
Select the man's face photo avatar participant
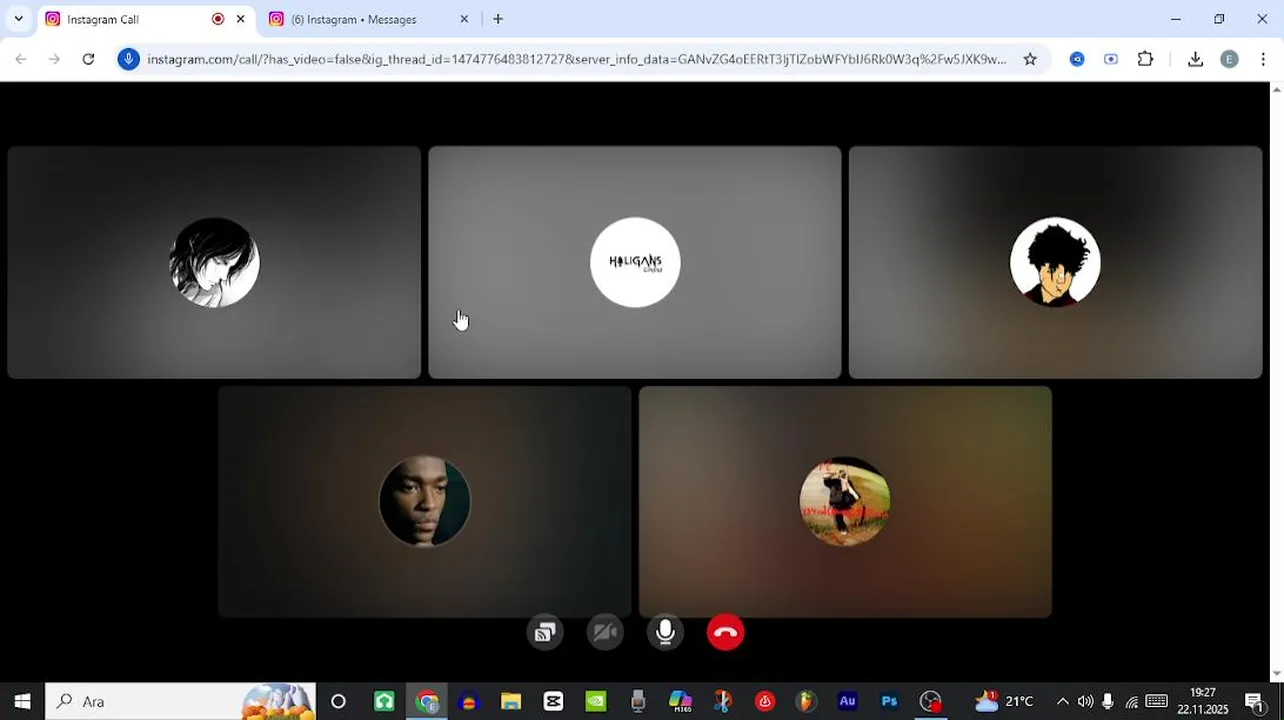pos(424,502)
